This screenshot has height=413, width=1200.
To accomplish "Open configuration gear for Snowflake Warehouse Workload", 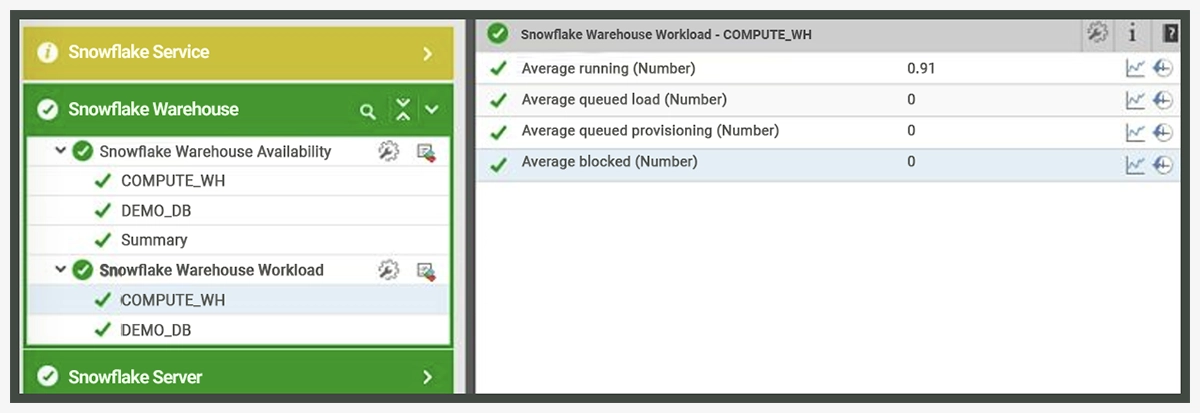I will tap(388, 270).
